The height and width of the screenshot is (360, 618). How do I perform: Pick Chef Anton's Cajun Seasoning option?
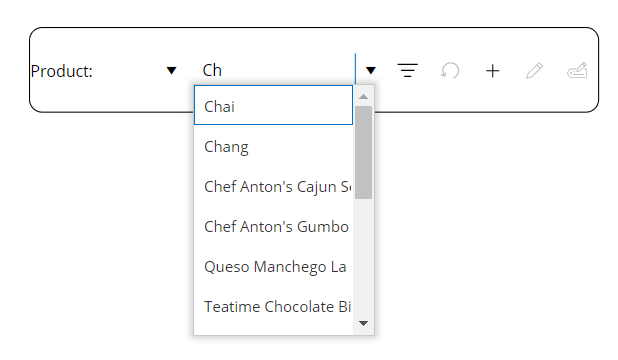click(x=274, y=187)
